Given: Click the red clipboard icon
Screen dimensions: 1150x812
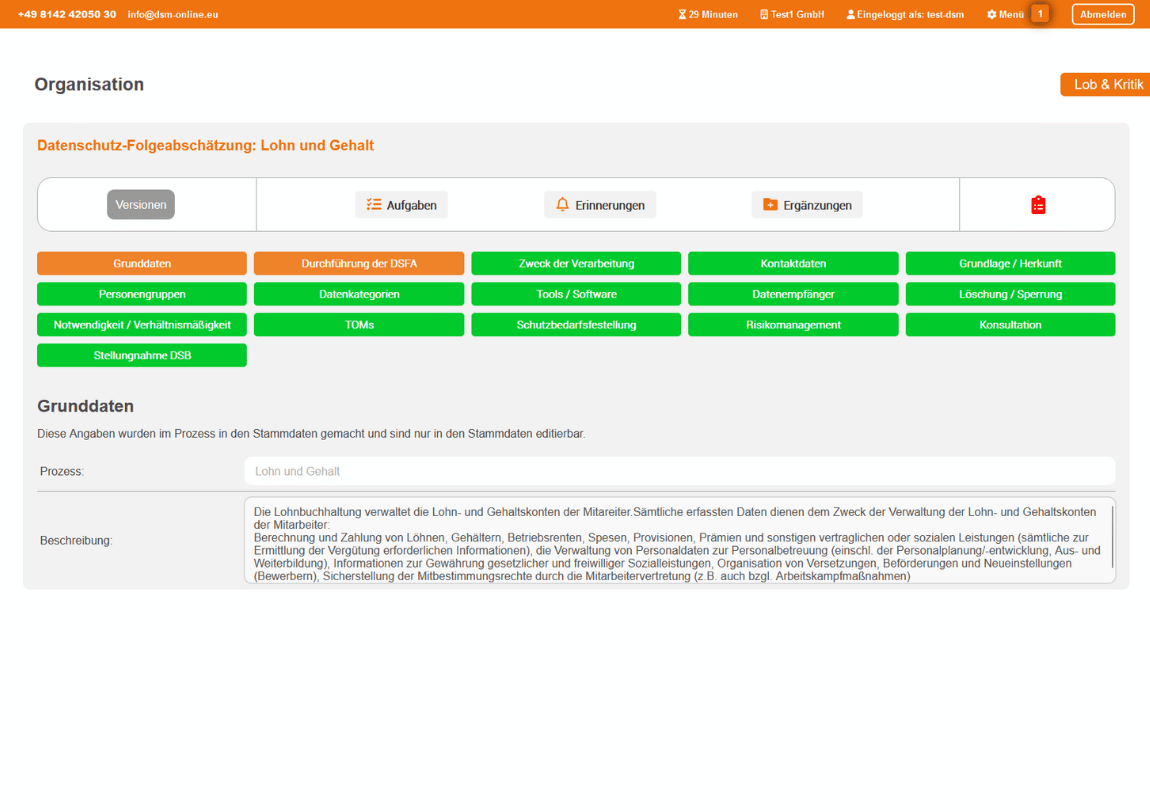Looking at the screenshot, I should tap(1038, 205).
